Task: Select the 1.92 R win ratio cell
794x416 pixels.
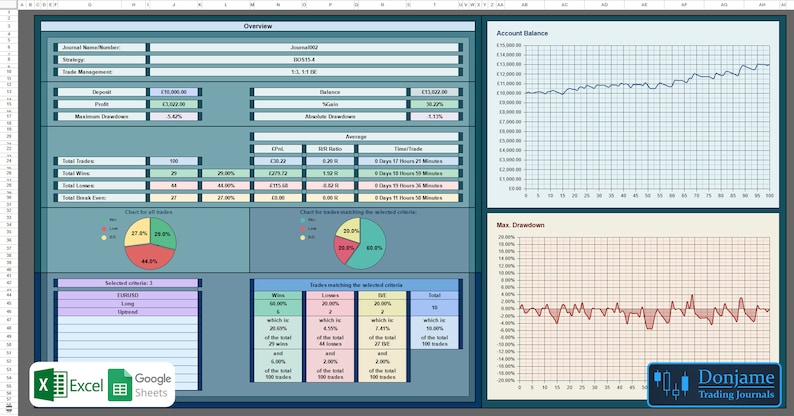Action: coord(330,173)
